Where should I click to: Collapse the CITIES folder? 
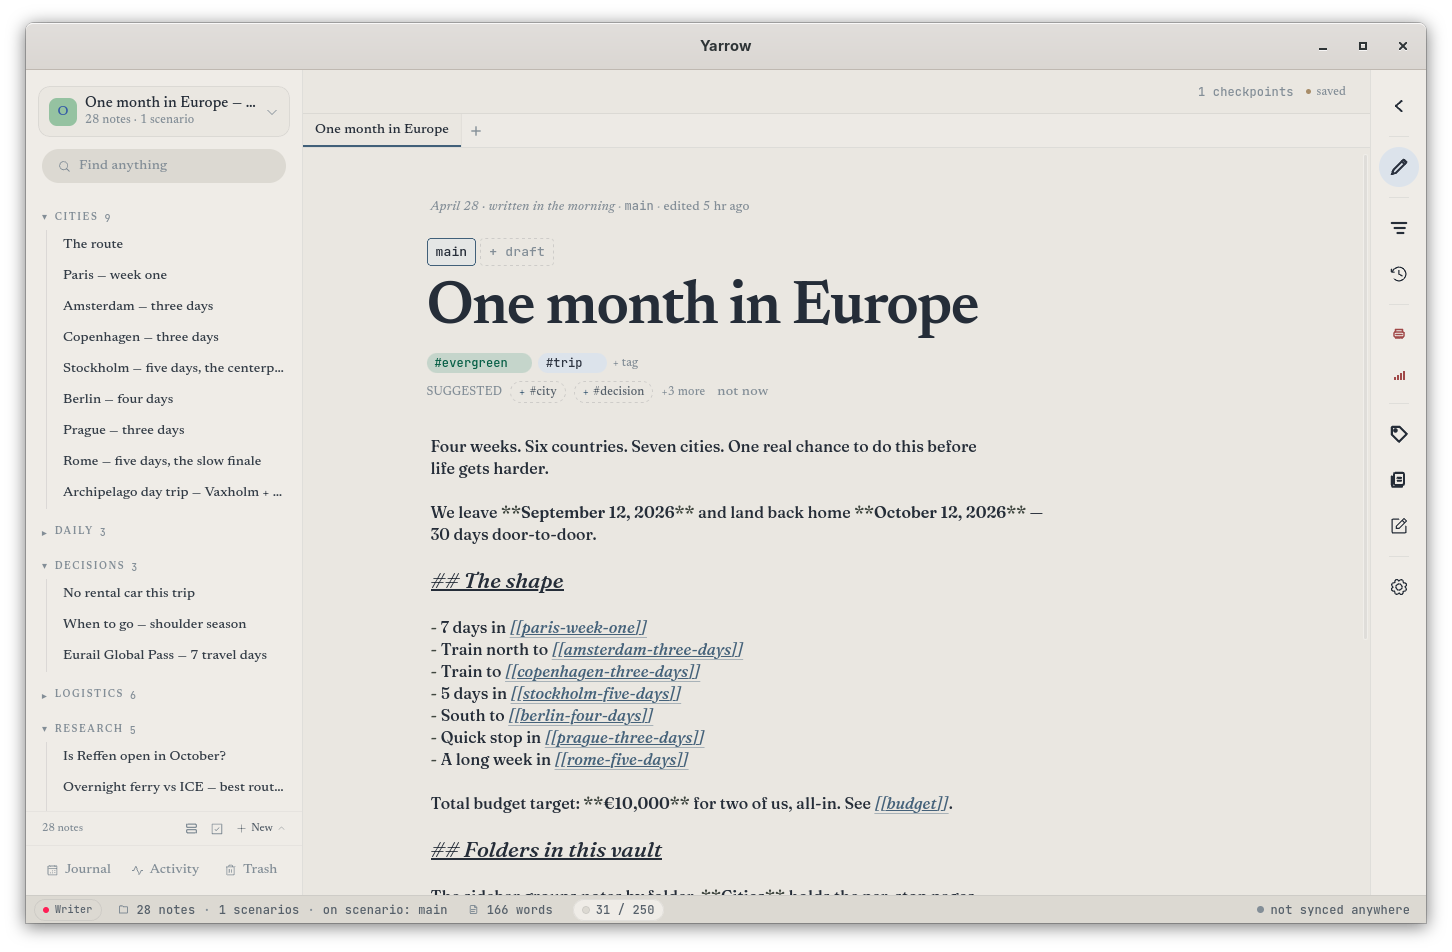pos(76,216)
